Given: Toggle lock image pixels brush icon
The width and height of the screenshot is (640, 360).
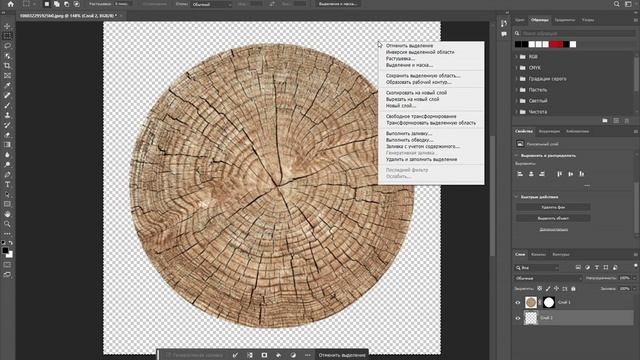Looking at the screenshot, I should 548,289.
